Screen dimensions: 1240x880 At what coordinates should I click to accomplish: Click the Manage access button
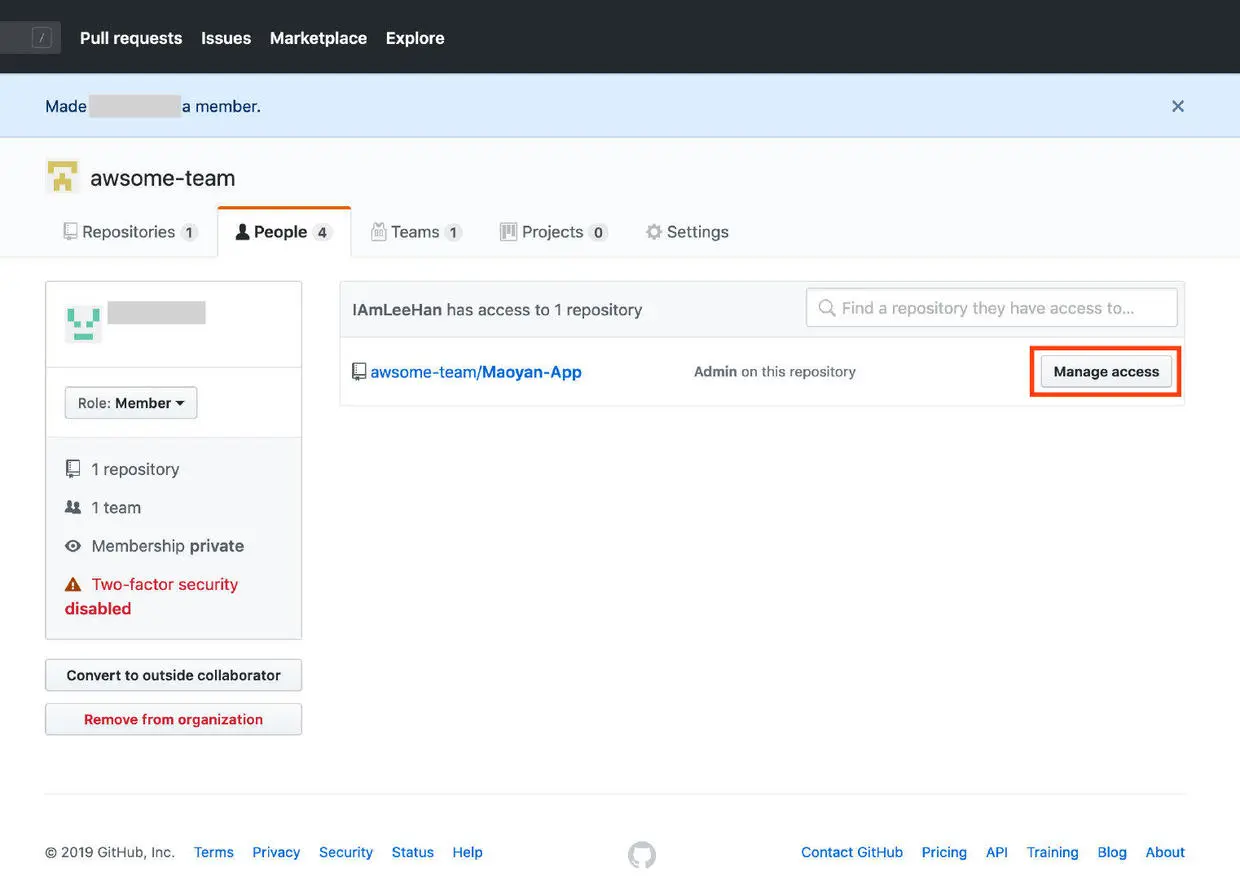click(1106, 371)
